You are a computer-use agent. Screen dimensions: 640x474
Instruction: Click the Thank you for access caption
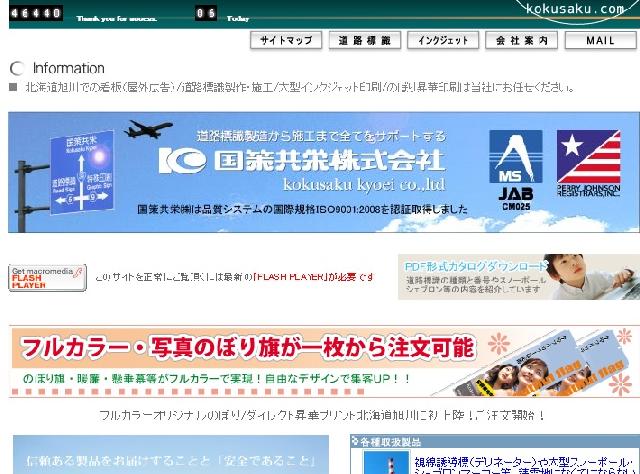116,18
